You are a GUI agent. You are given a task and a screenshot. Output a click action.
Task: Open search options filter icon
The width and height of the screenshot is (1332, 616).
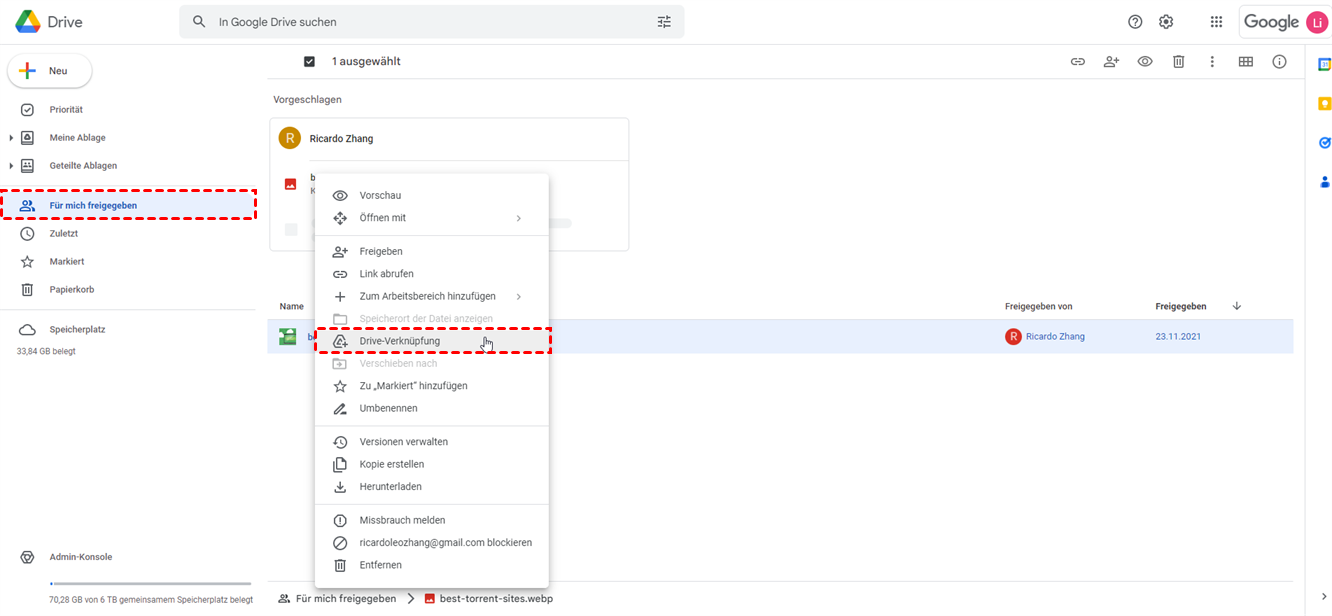click(664, 22)
